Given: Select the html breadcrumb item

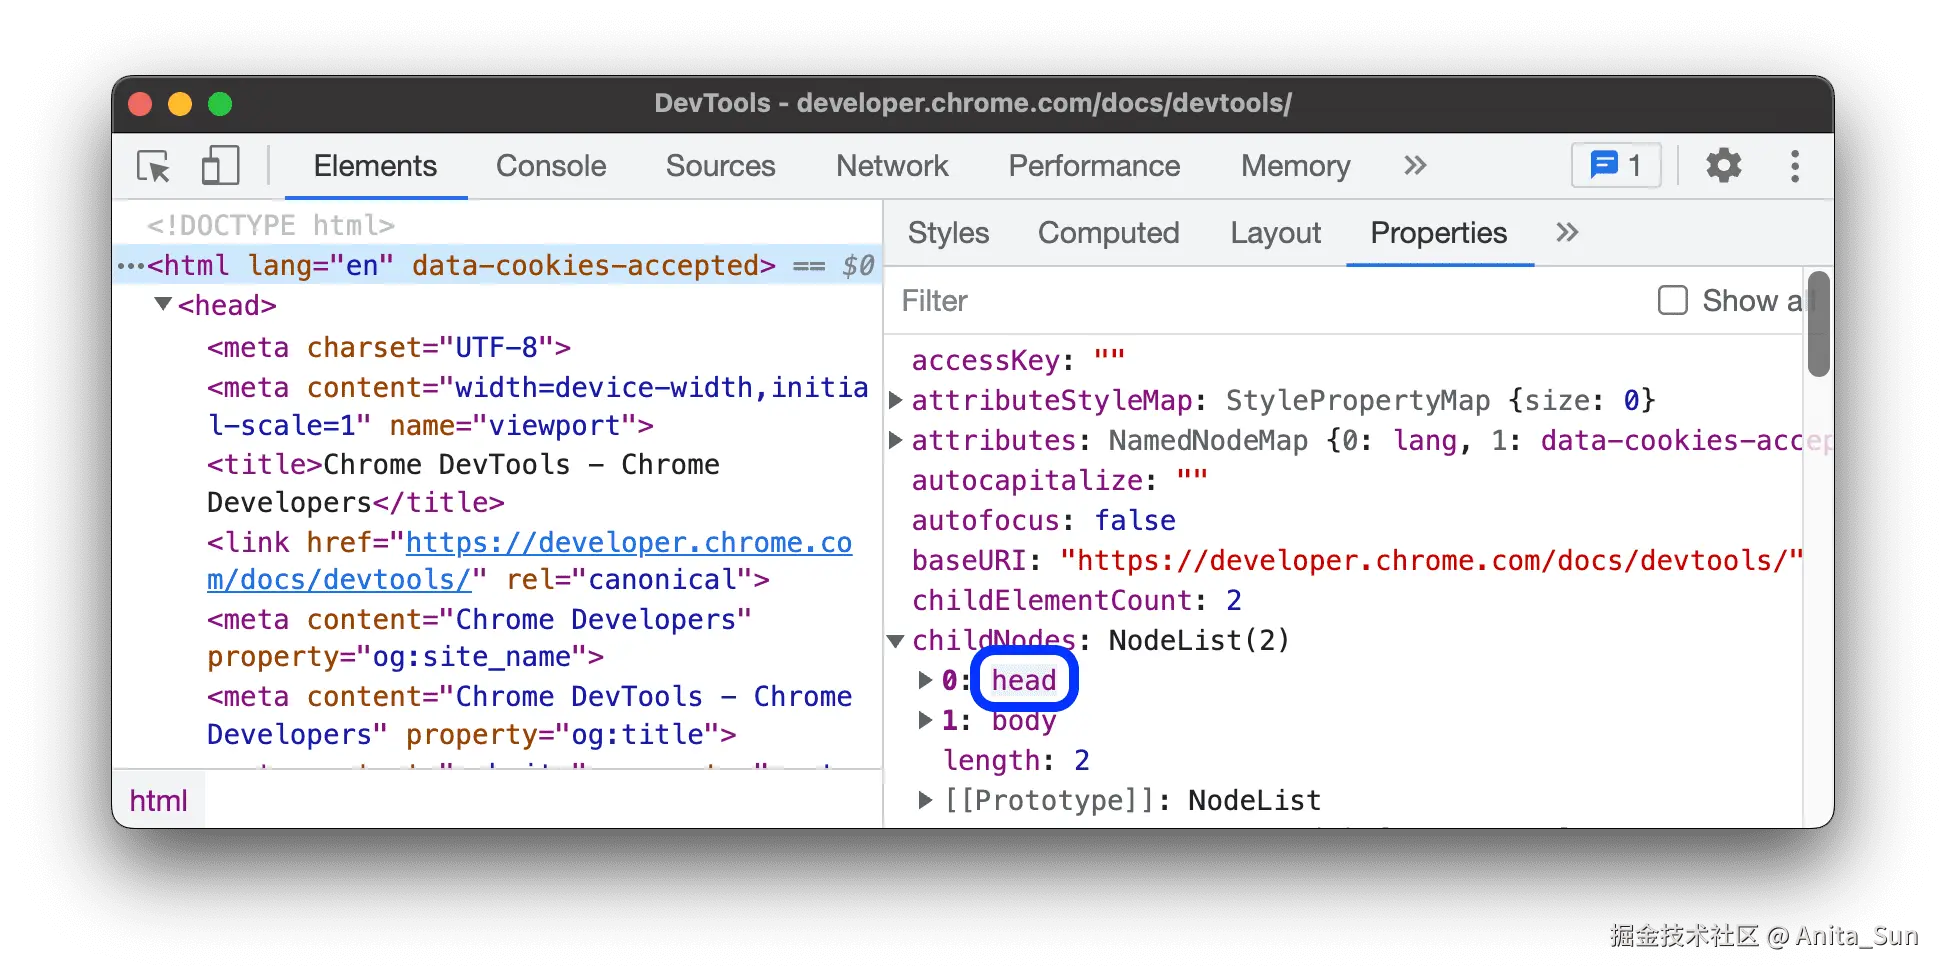Looking at the screenshot, I should click(x=158, y=801).
